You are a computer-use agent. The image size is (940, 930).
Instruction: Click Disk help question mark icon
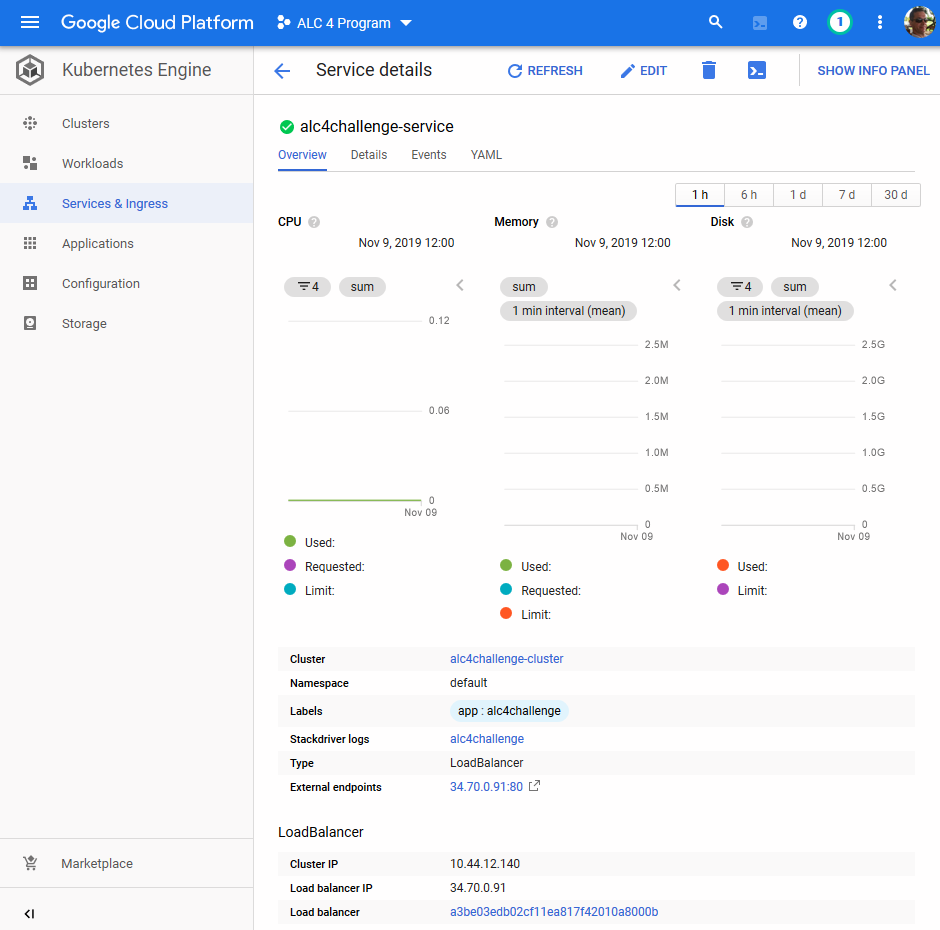coord(746,222)
